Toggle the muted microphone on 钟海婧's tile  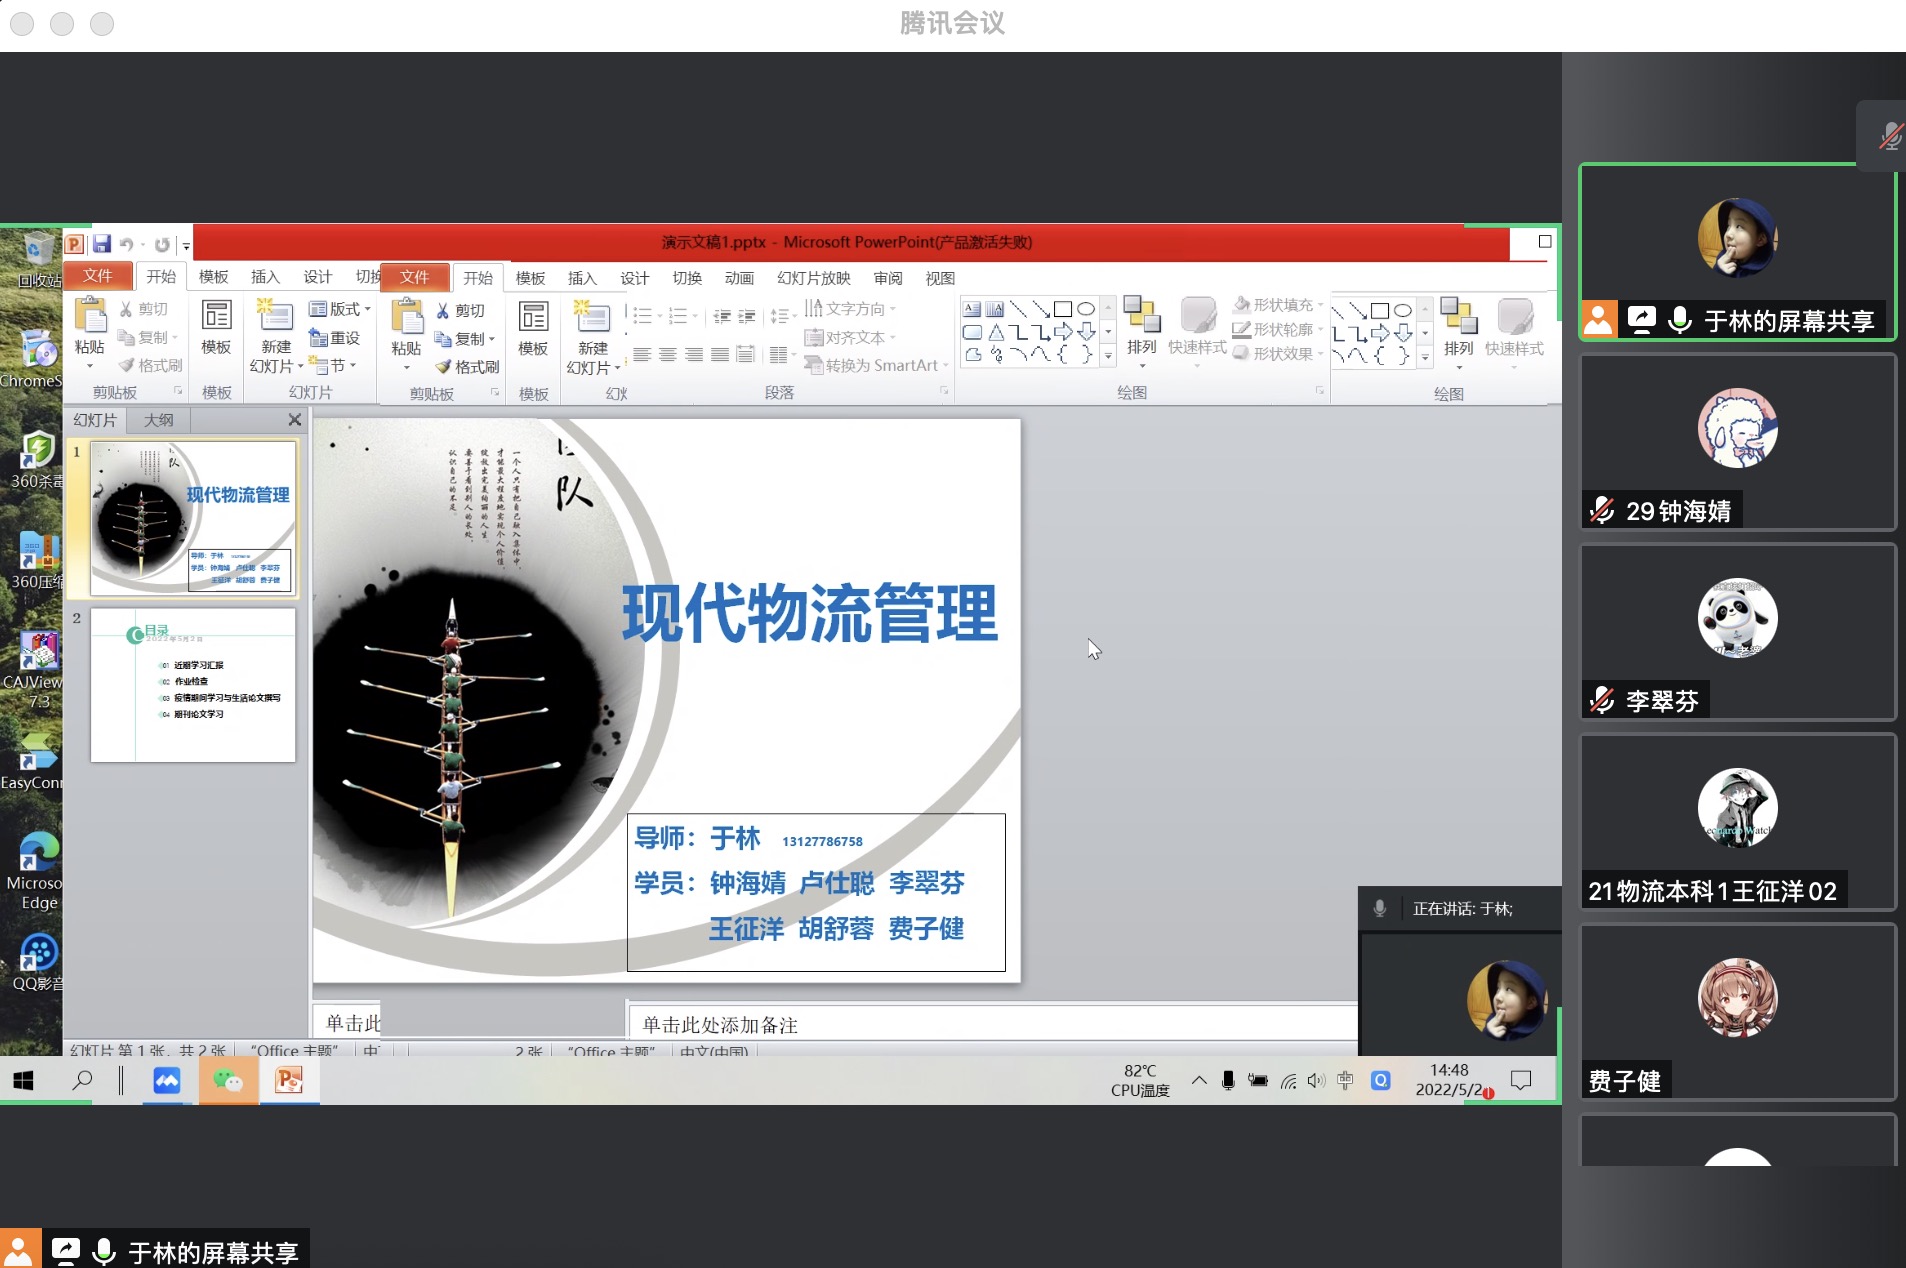1602,511
